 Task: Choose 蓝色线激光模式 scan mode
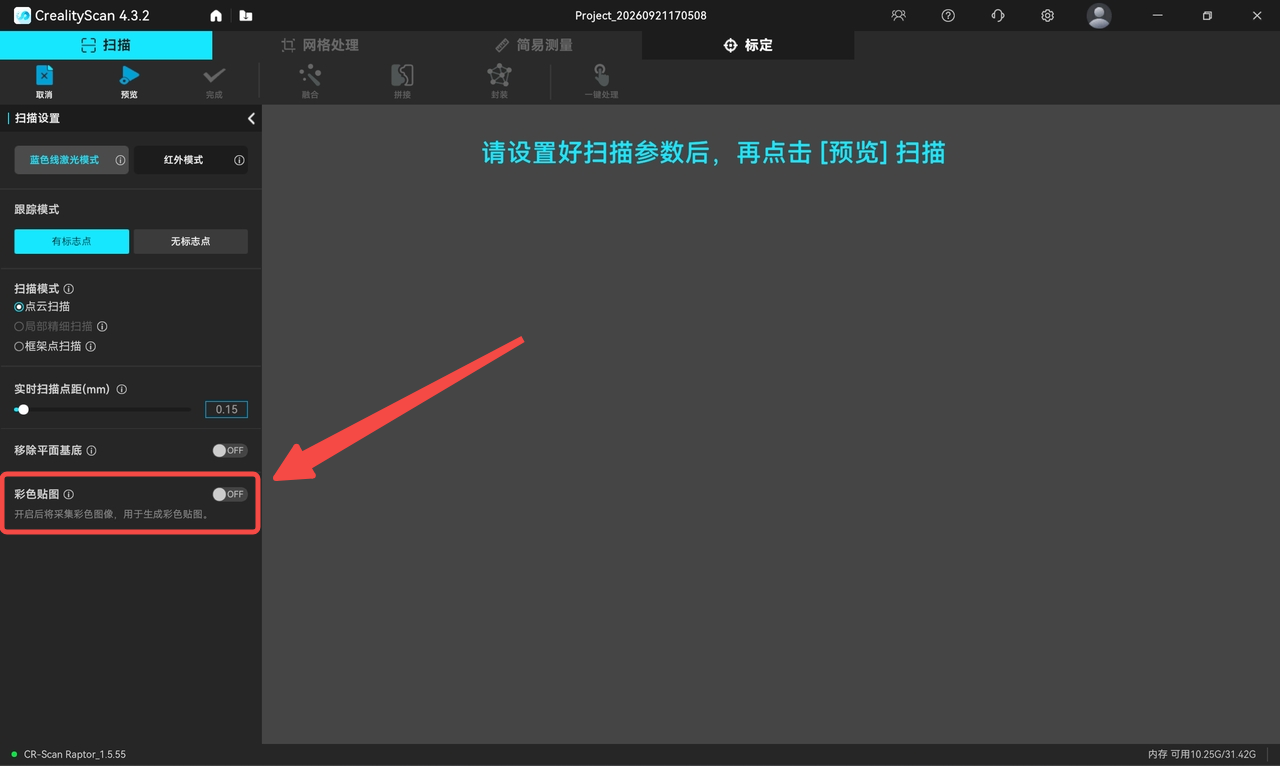[x=71, y=160]
